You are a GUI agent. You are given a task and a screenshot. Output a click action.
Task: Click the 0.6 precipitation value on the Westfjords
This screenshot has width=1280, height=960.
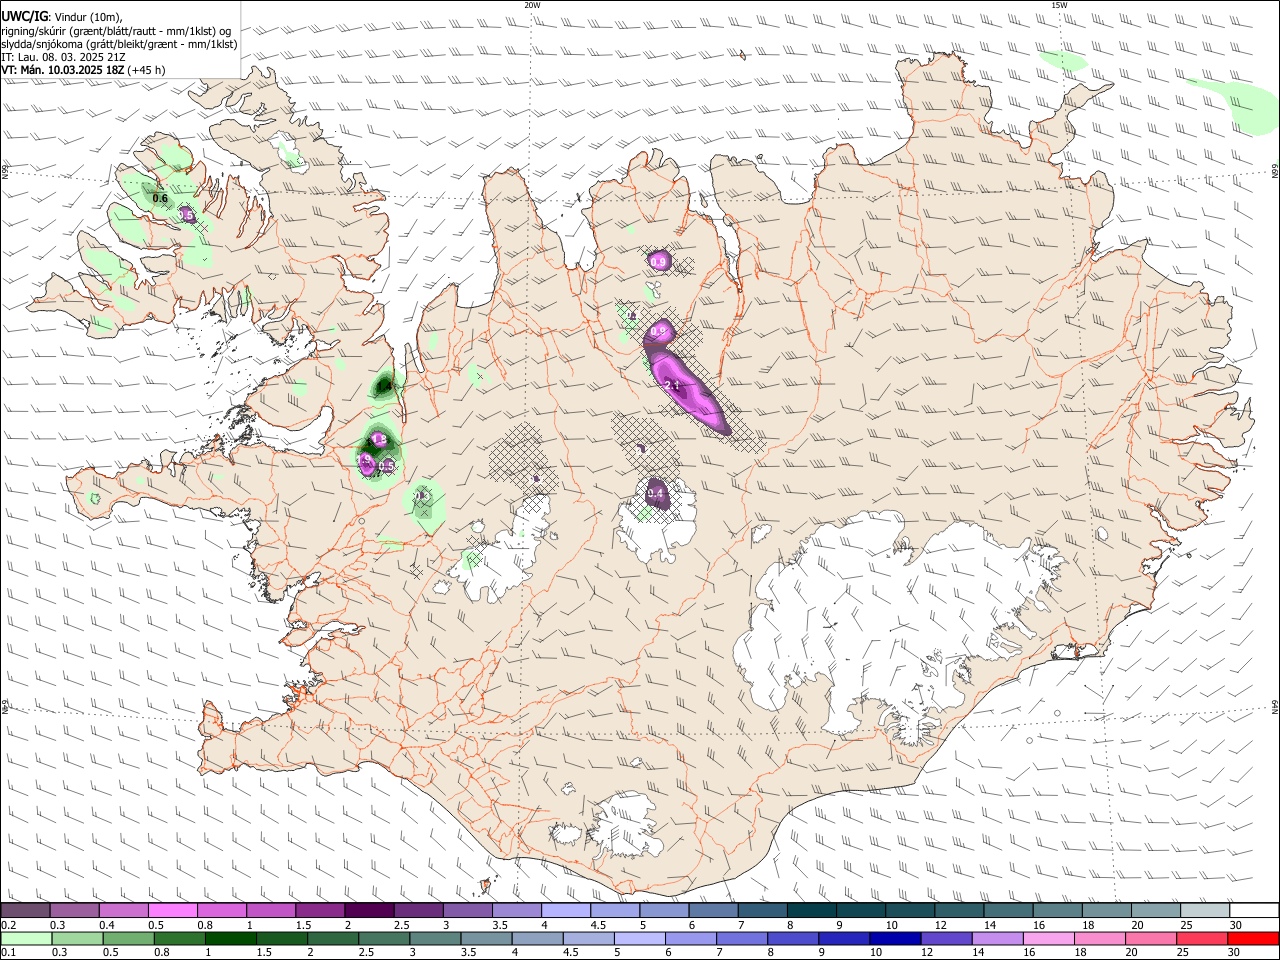click(x=160, y=198)
